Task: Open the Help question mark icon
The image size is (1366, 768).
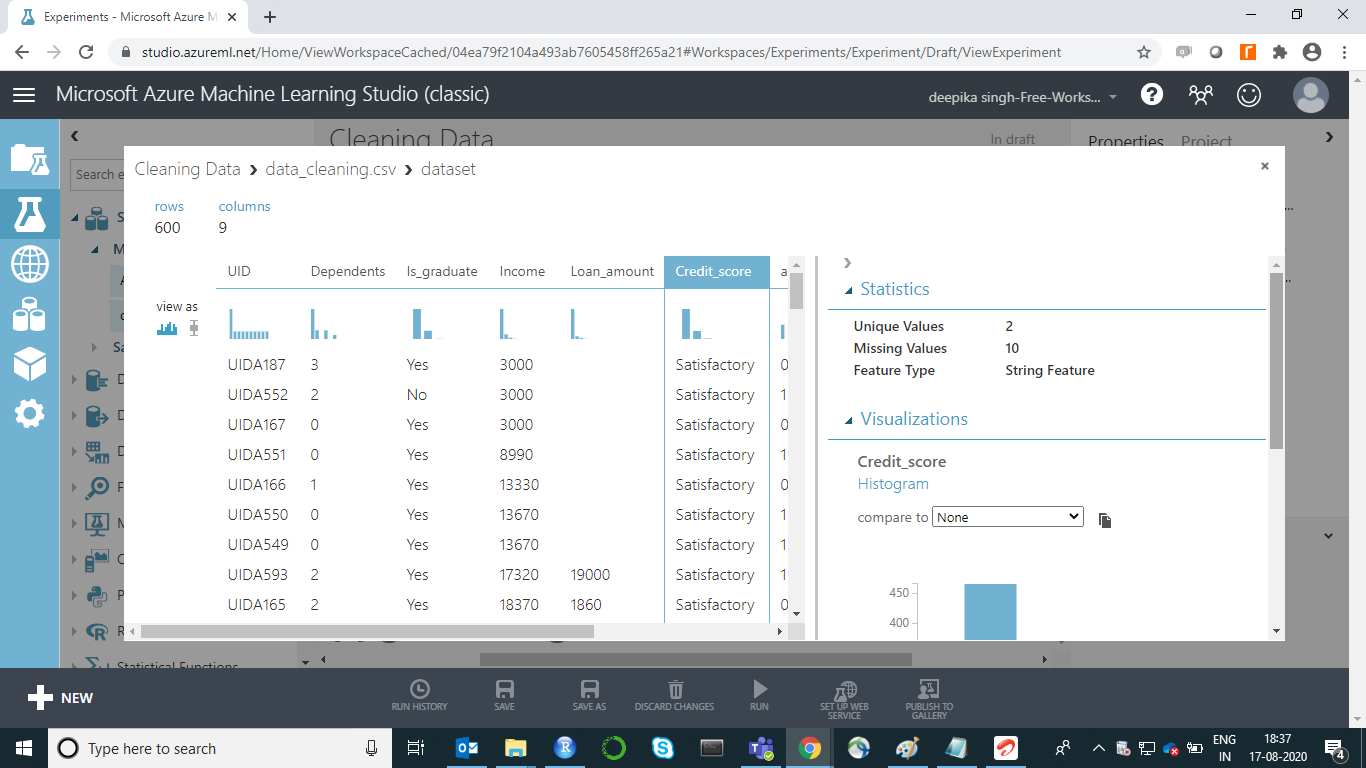Action: point(1152,94)
